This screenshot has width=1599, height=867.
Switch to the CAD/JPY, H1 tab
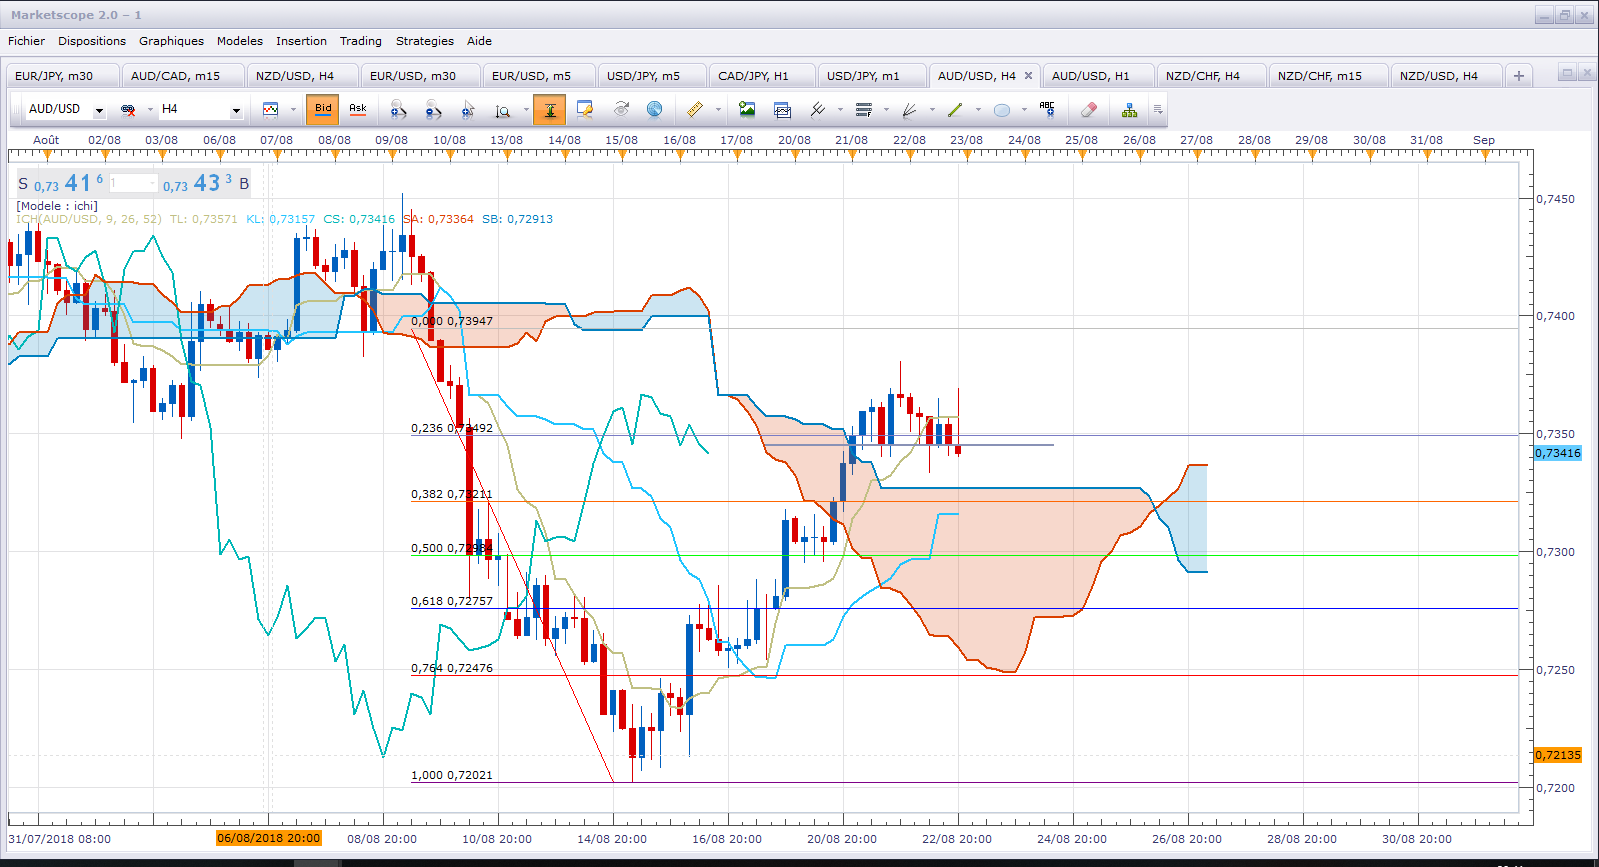tap(762, 76)
